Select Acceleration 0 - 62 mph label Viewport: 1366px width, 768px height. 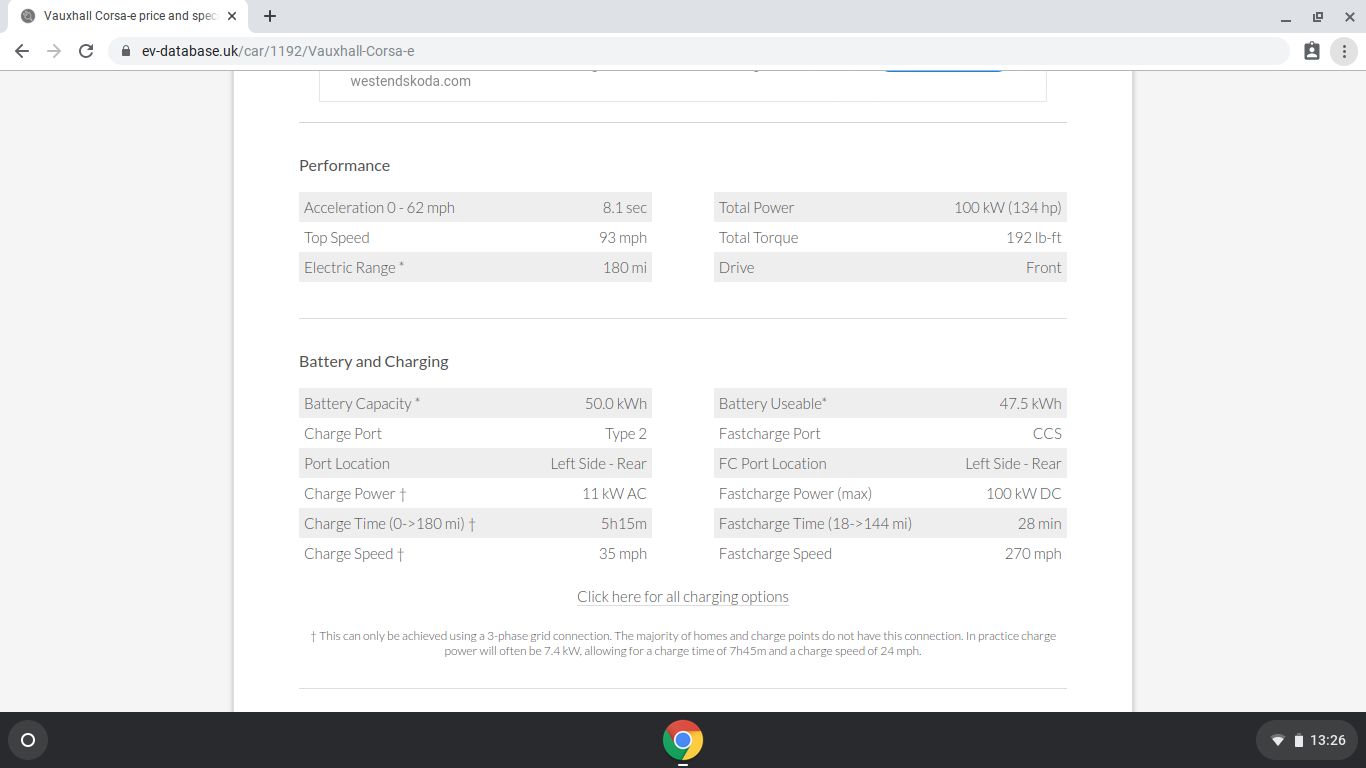pos(379,208)
